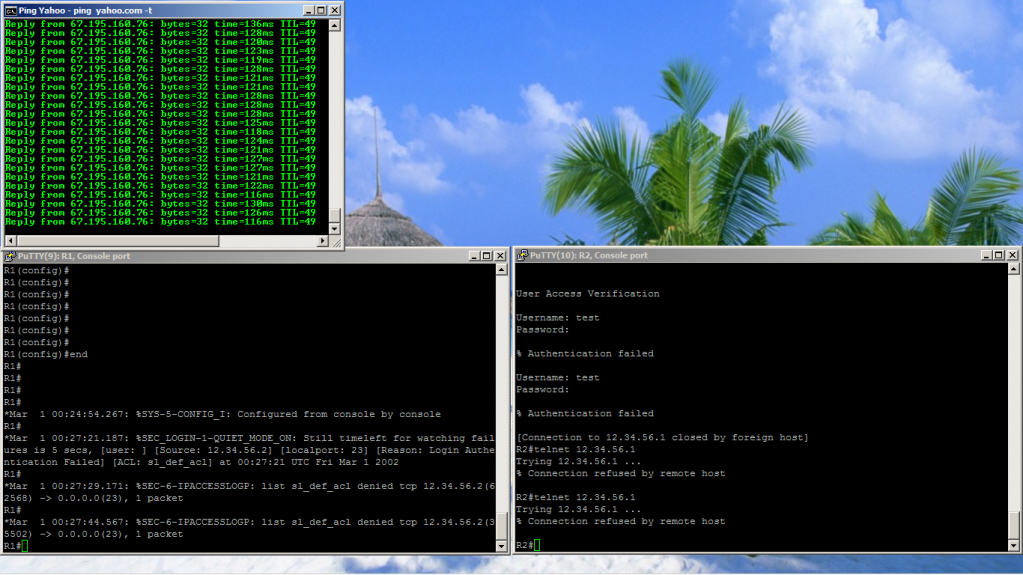This screenshot has width=1023, height=575.
Task: Click scroll down arrow in PuTTY R1 window
Action: tap(502, 546)
